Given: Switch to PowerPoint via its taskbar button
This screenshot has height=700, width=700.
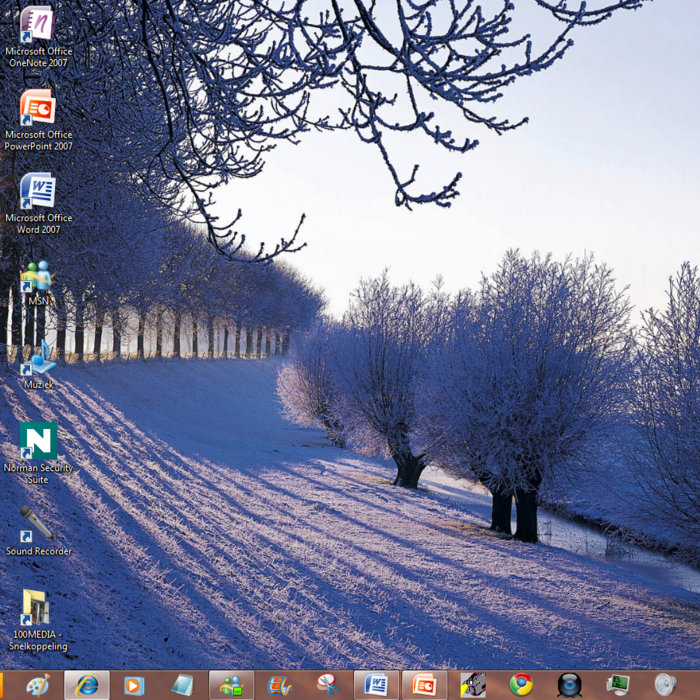Looking at the screenshot, I should [424, 685].
